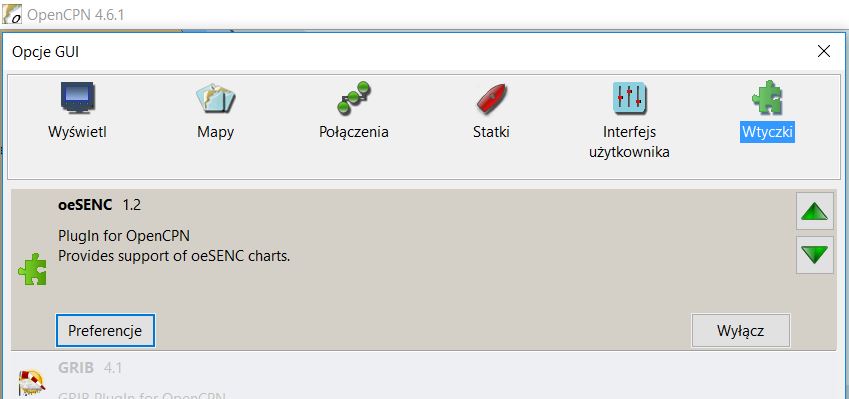Go to the Statki tab label
849x399 pixels.
(491, 132)
